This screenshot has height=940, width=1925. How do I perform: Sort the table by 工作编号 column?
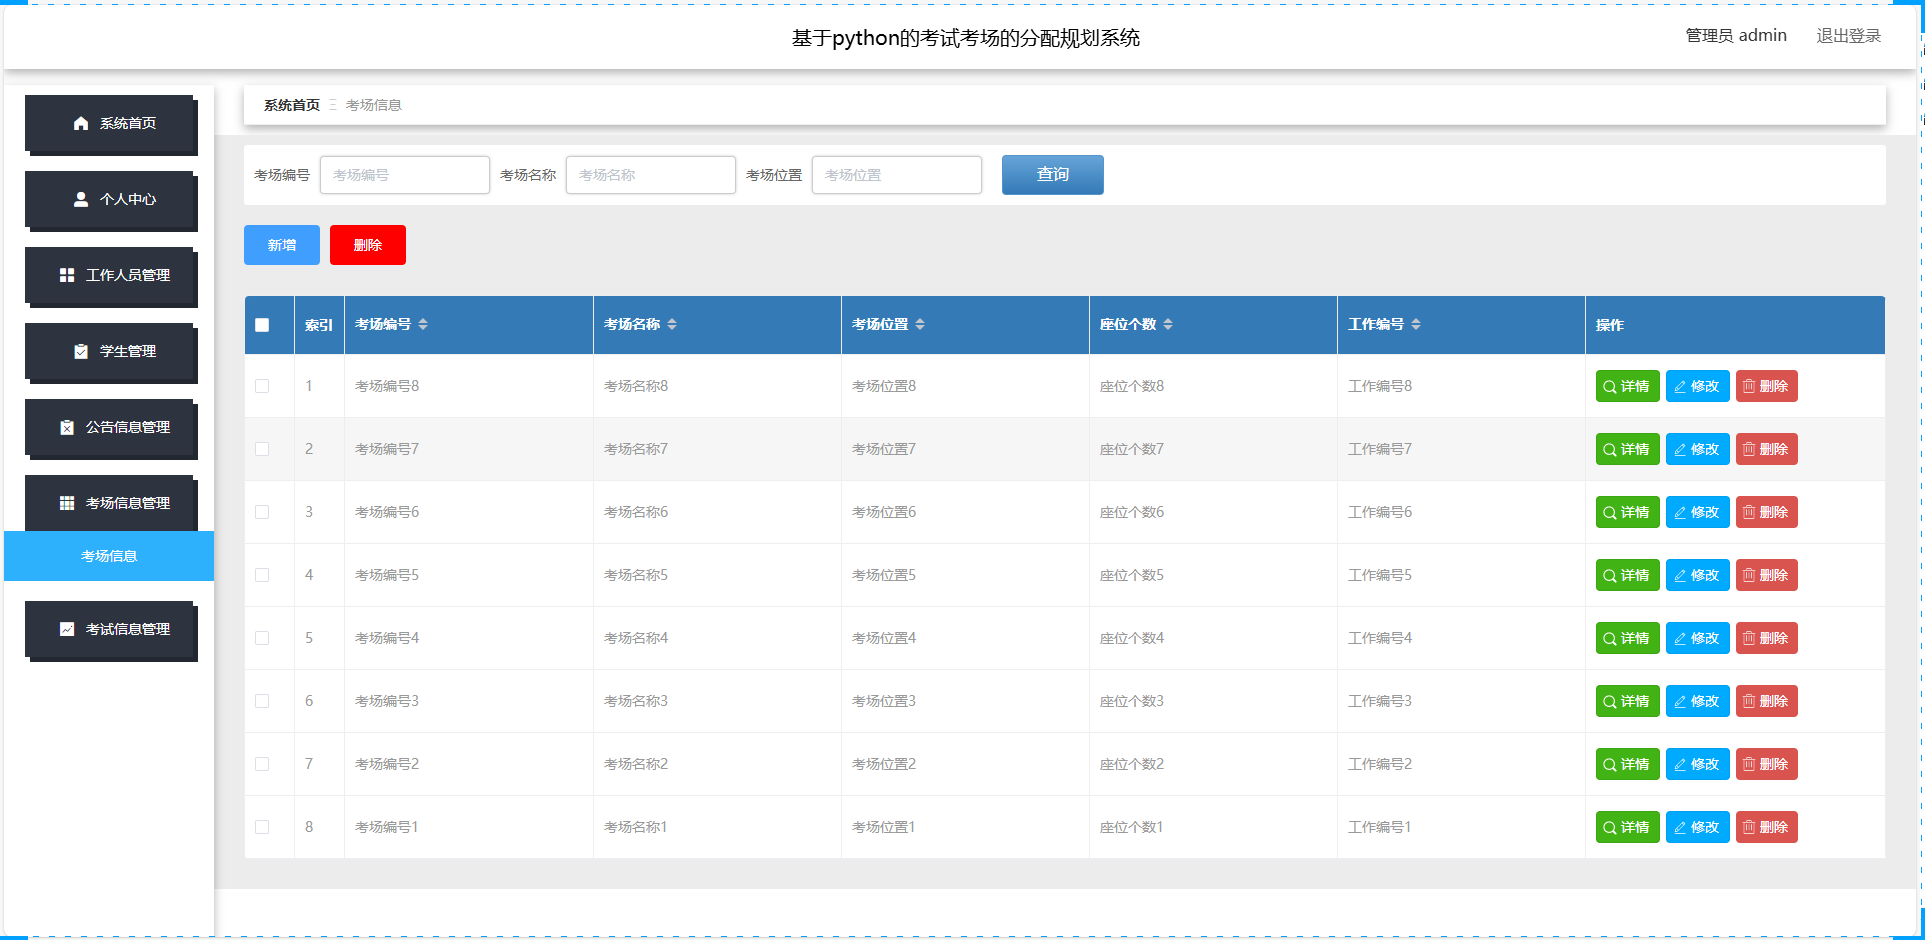(x=1416, y=324)
